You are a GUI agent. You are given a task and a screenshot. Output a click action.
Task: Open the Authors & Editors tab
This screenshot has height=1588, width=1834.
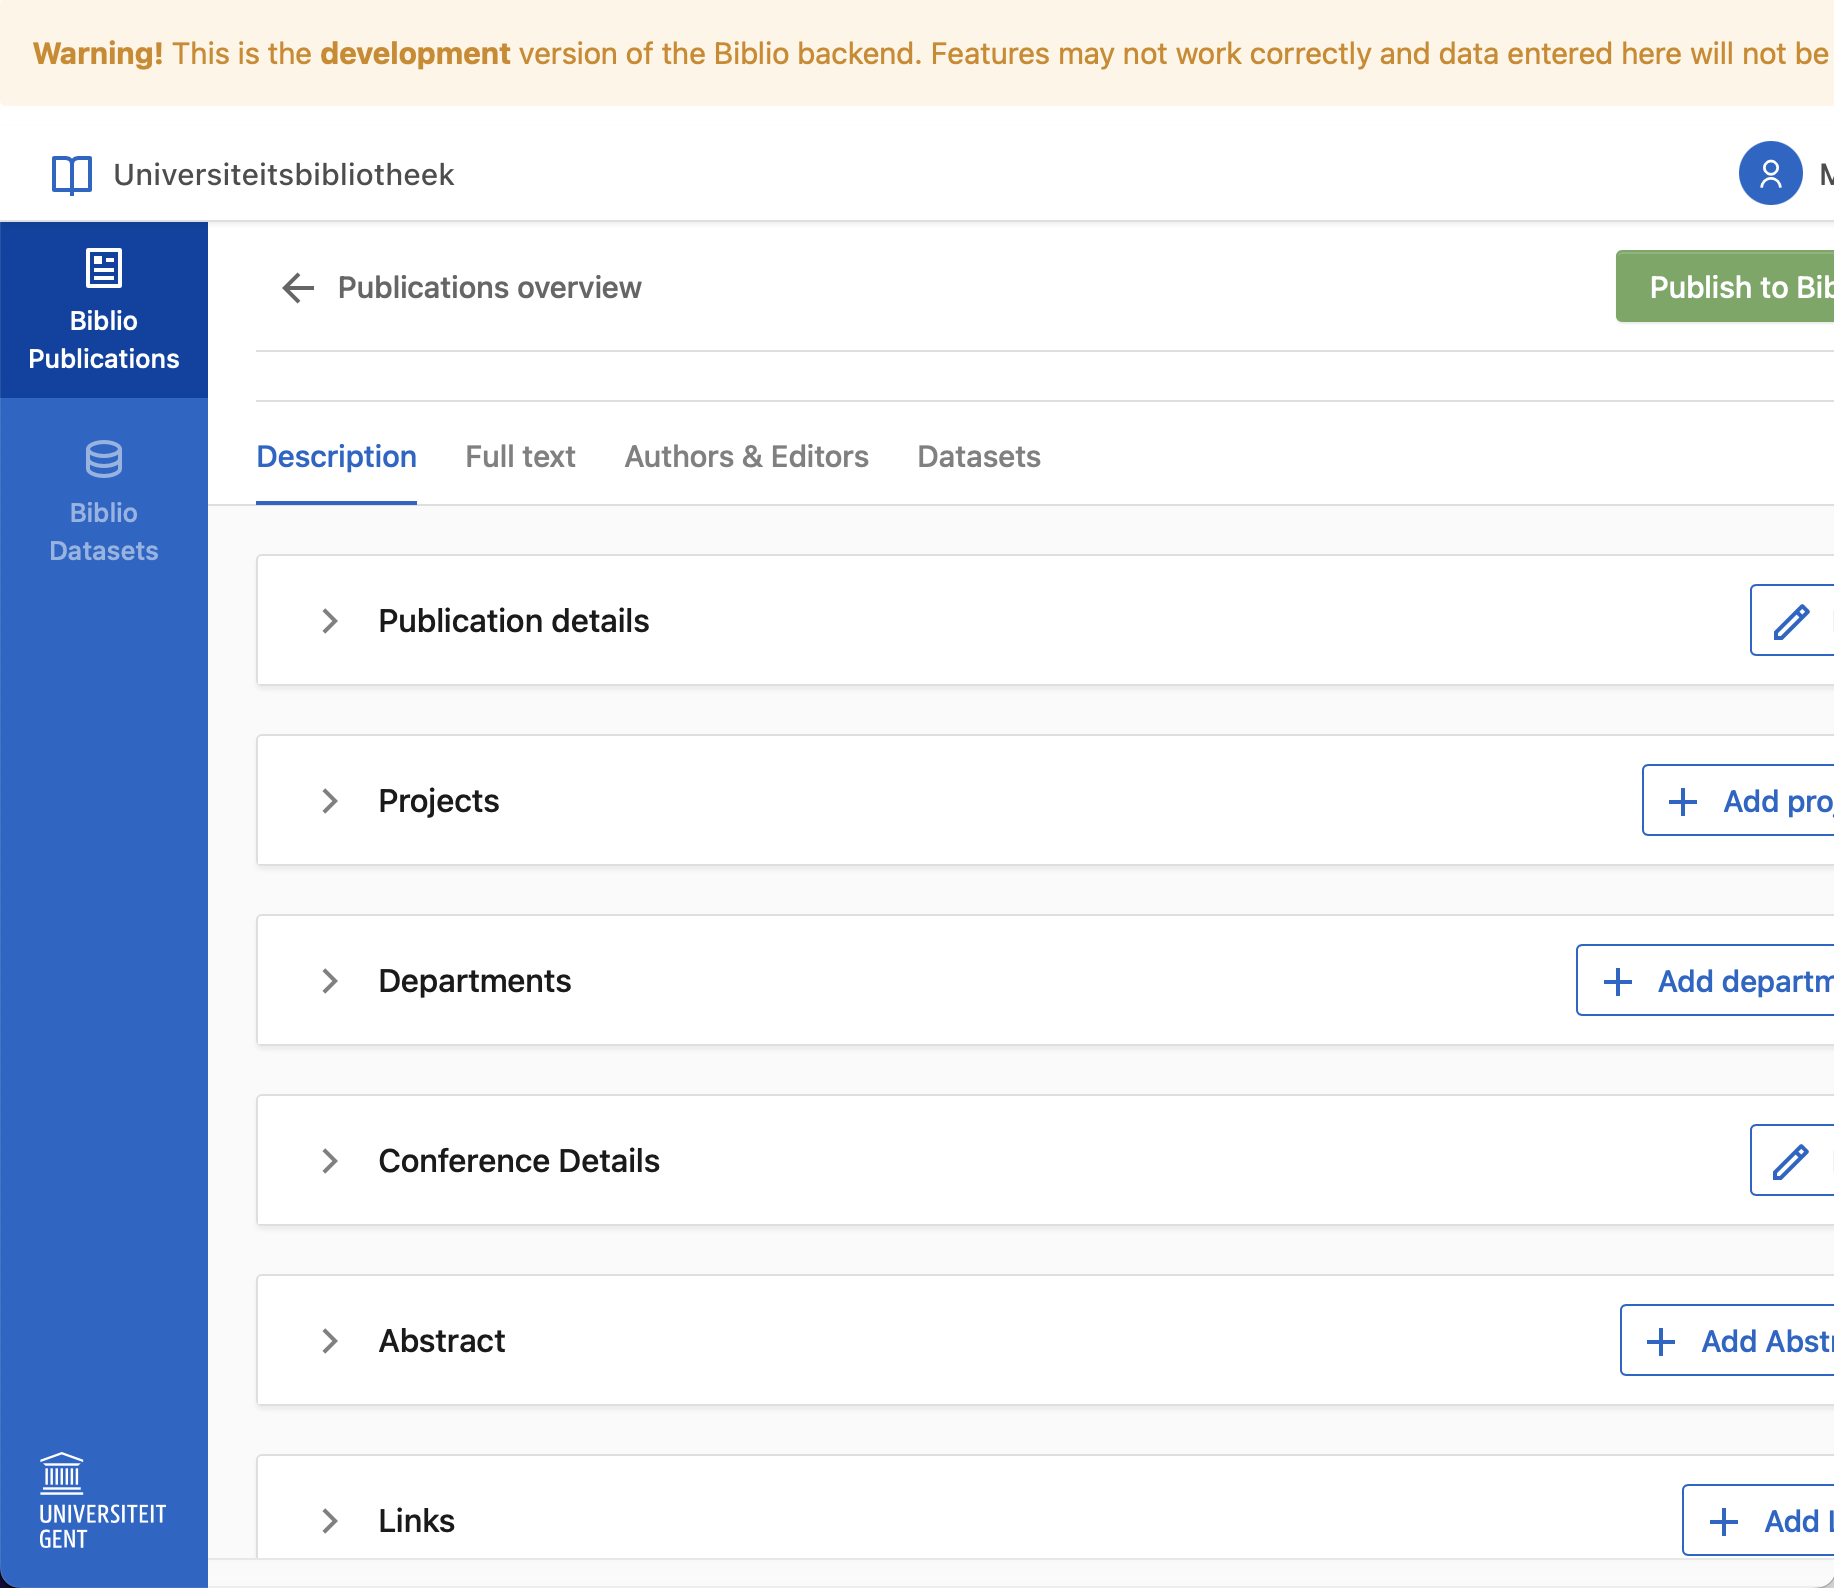point(746,456)
